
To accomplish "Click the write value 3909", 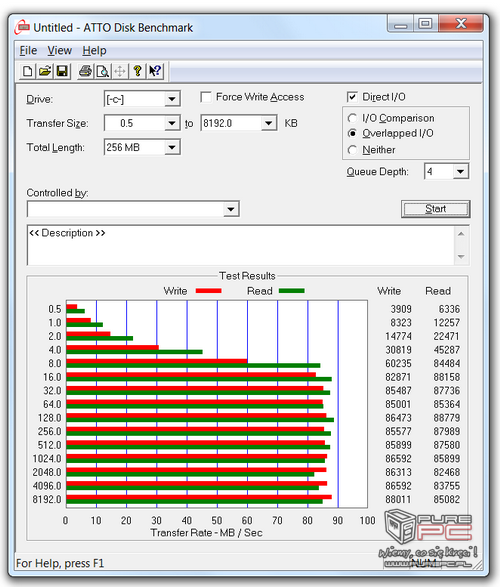I will 401,309.
